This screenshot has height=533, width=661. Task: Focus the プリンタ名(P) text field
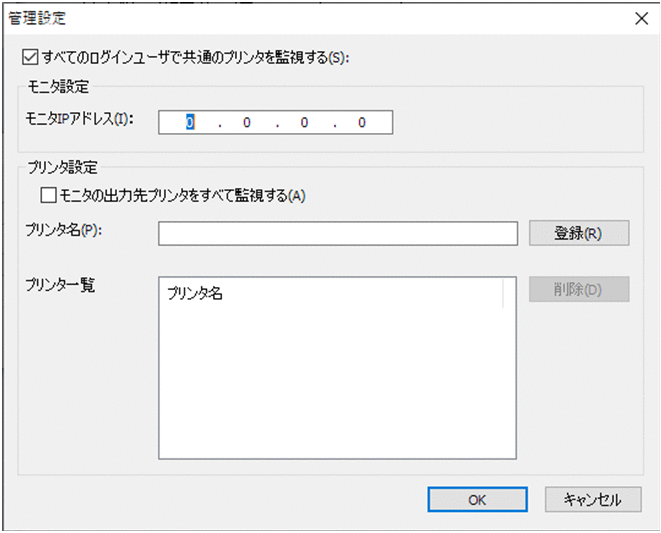(x=338, y=234)
